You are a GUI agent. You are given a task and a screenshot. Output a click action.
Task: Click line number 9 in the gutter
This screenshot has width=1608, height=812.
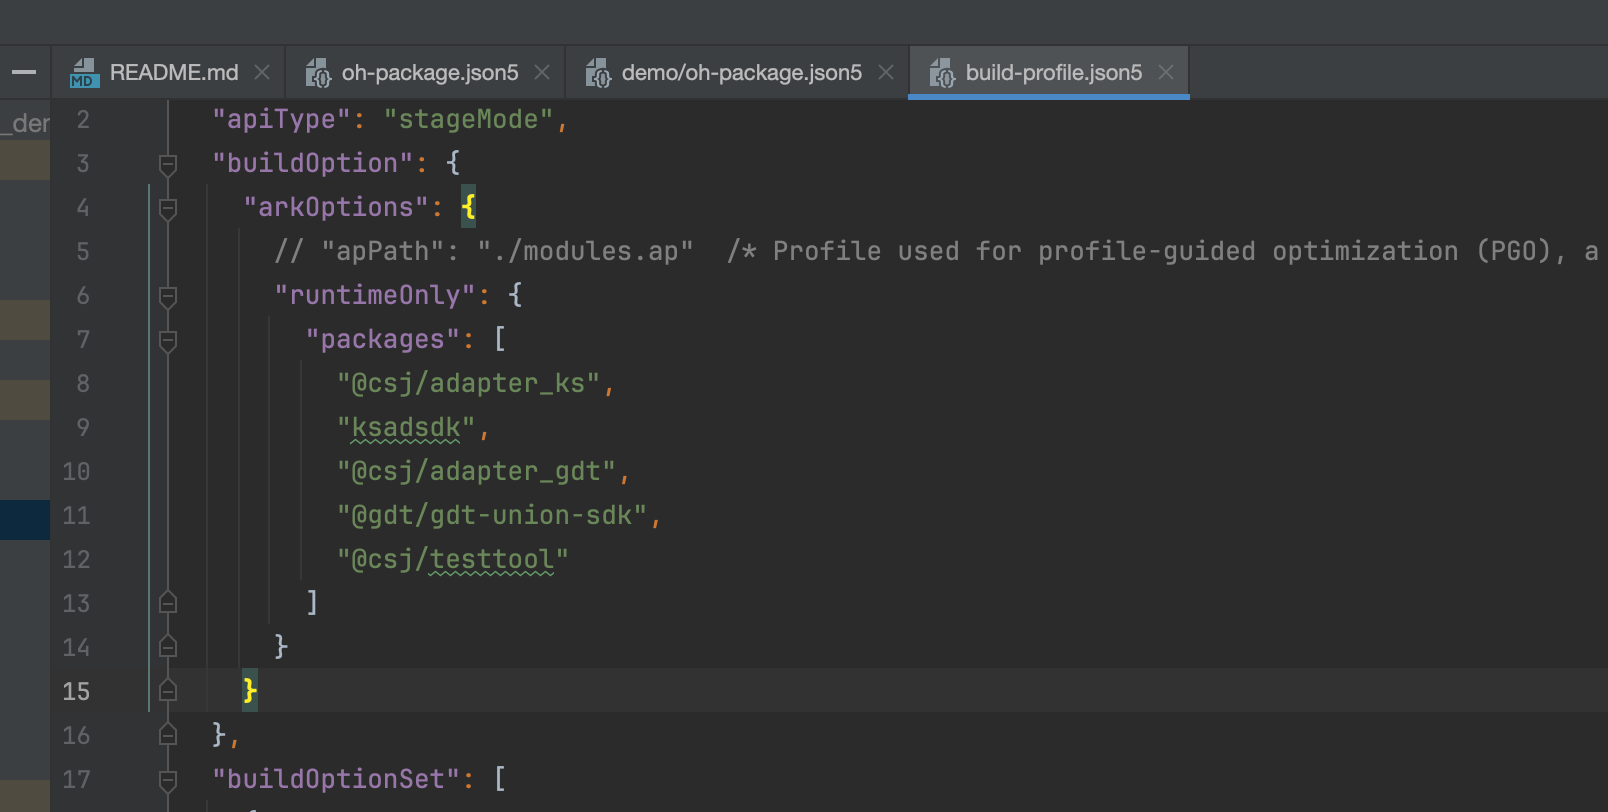83,428
